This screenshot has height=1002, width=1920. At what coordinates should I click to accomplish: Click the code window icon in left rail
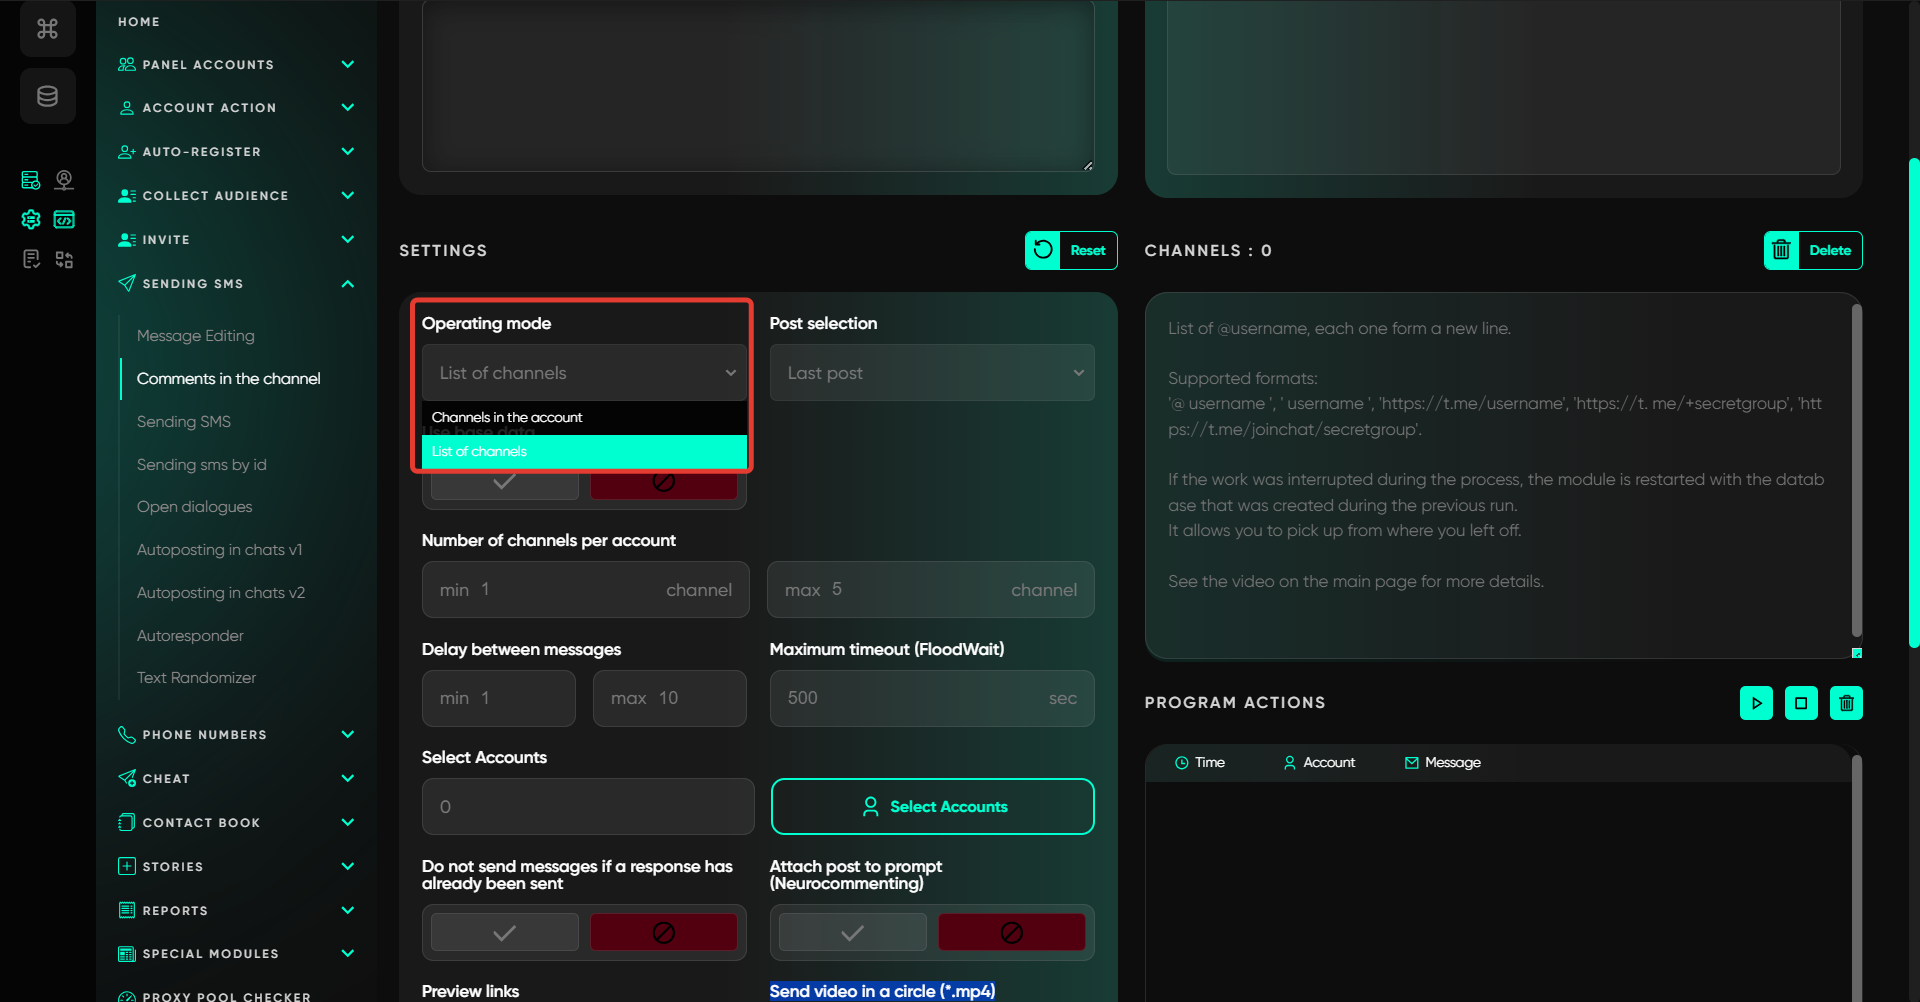point(64,219)
